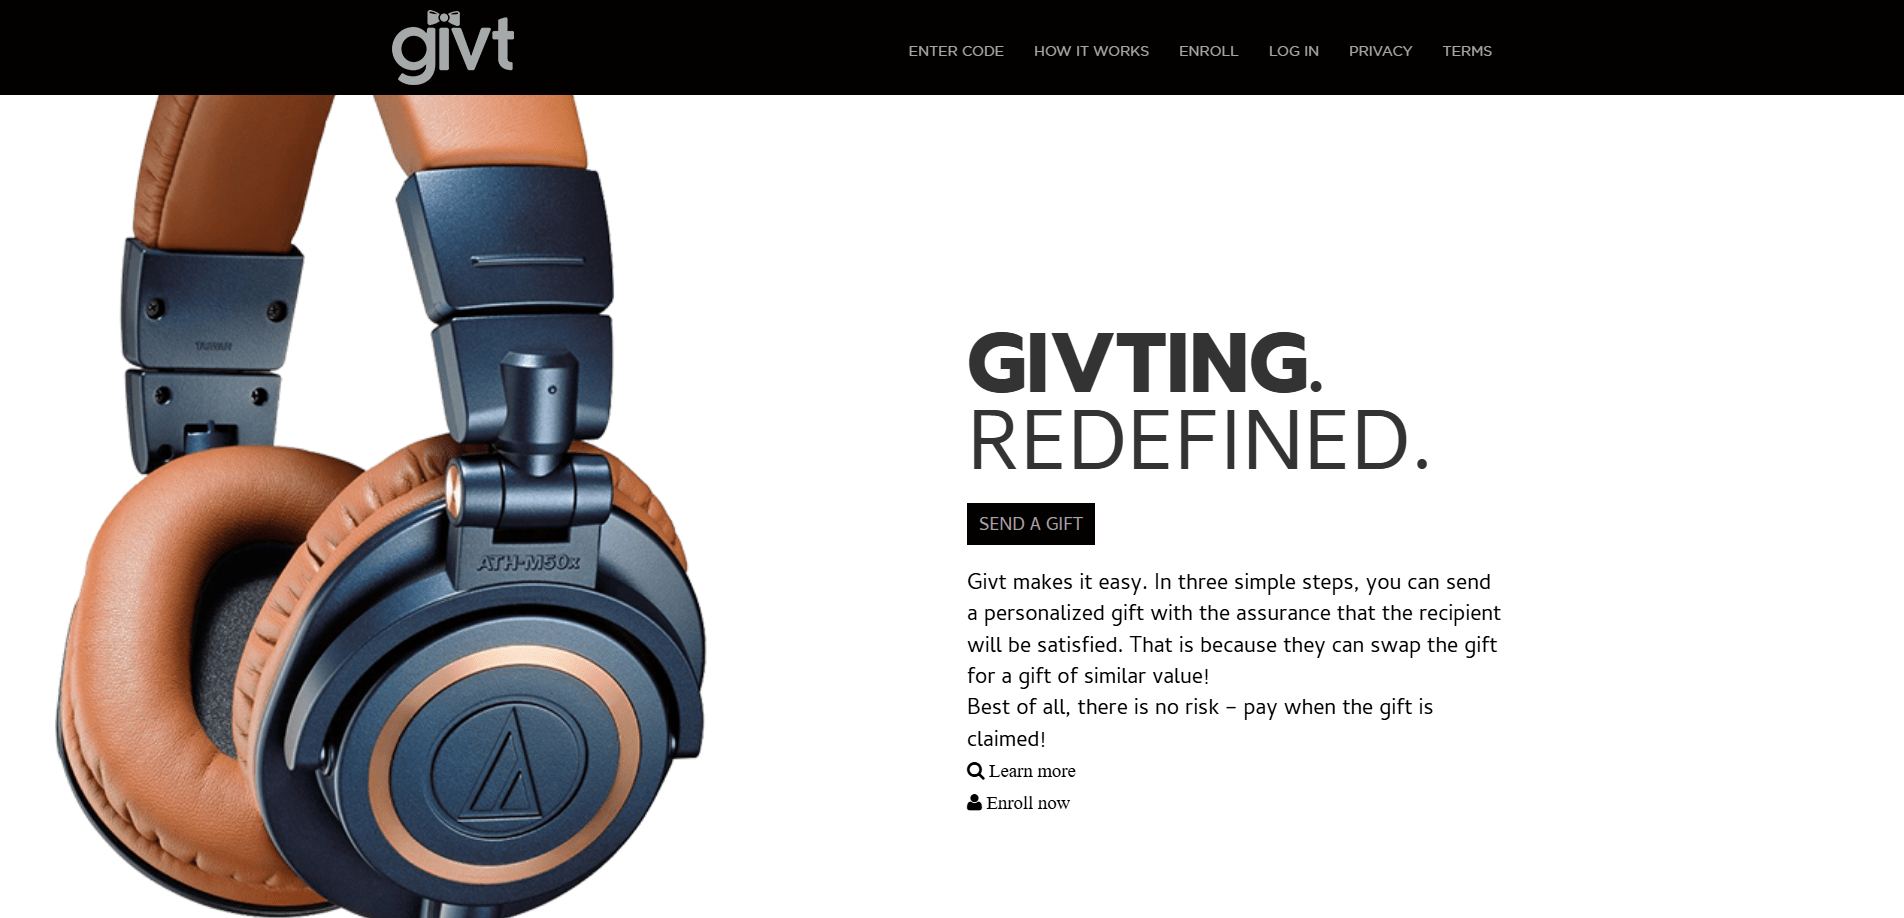Click the SEND A GIFT button

tap(1031, 524)
